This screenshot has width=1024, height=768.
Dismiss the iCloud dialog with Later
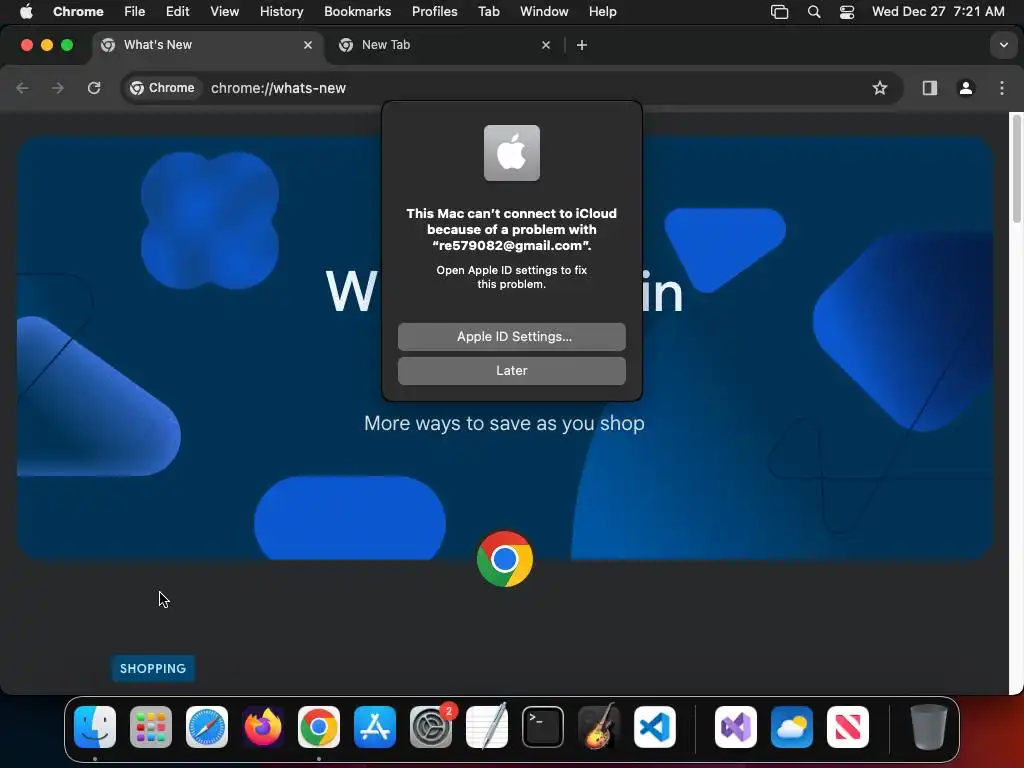[x=511, y=370]
